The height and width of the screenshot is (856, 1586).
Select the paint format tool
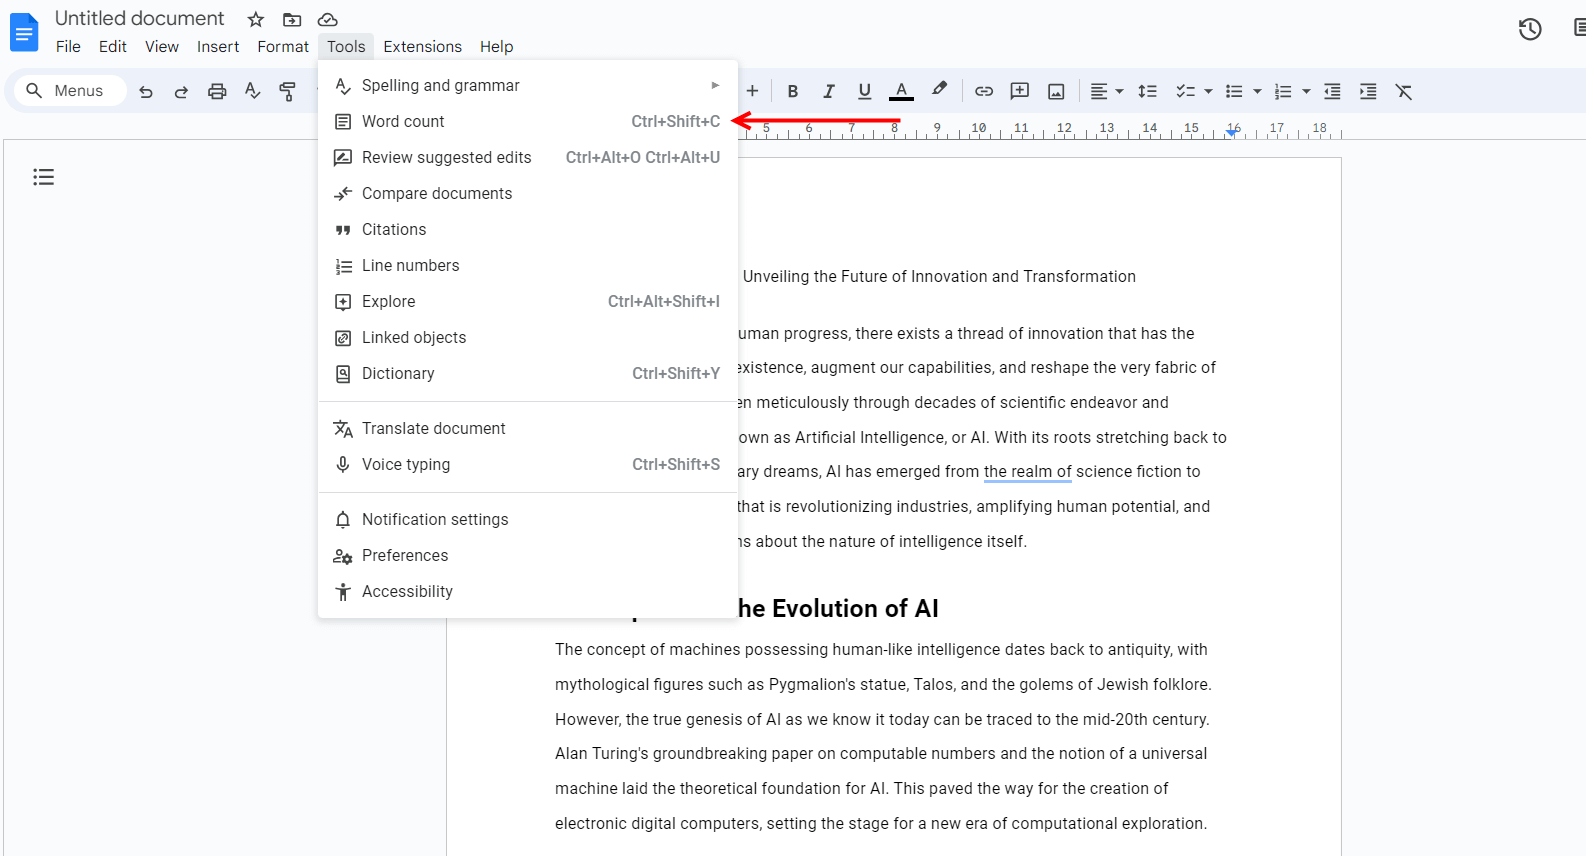point(288,91)
